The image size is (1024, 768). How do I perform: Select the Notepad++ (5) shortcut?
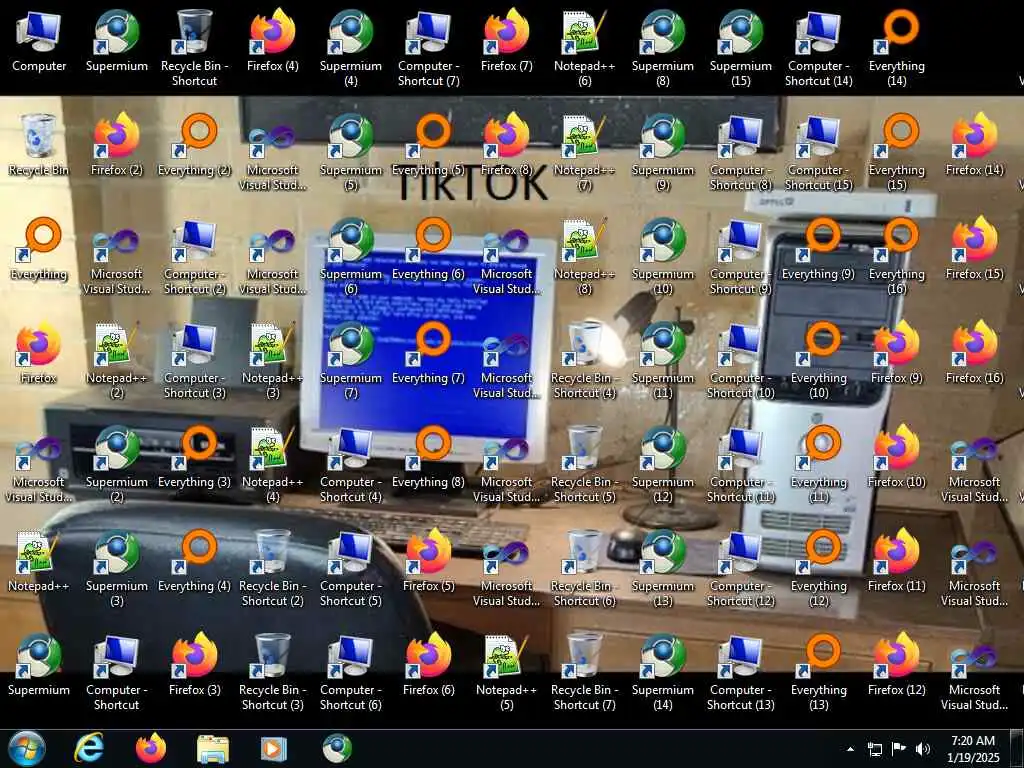click(x=507, y=672)
